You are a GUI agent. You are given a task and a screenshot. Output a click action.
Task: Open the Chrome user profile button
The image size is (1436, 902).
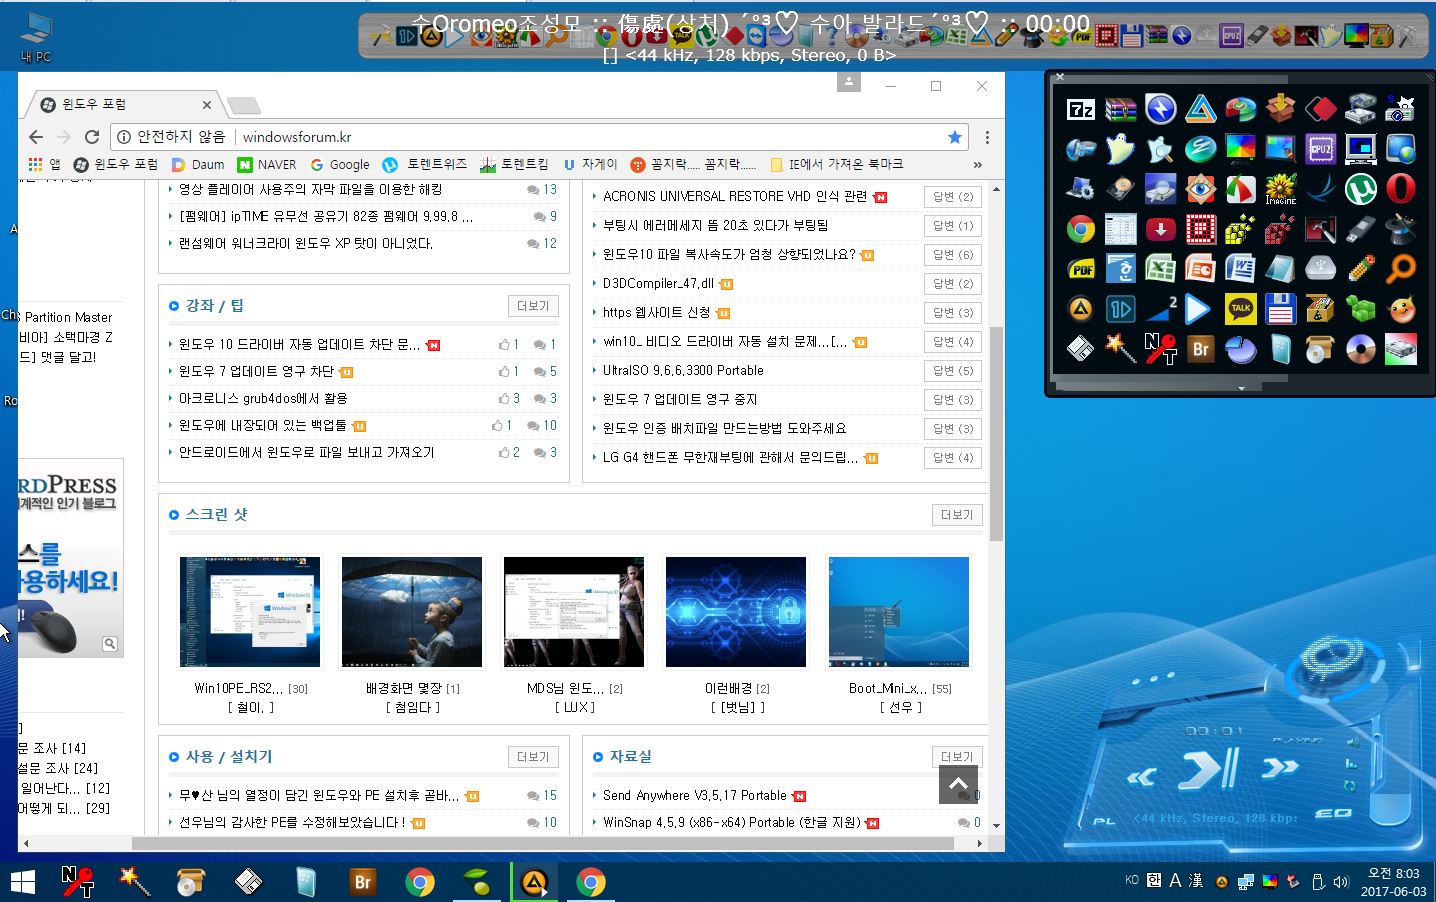(x=848, y=84)
